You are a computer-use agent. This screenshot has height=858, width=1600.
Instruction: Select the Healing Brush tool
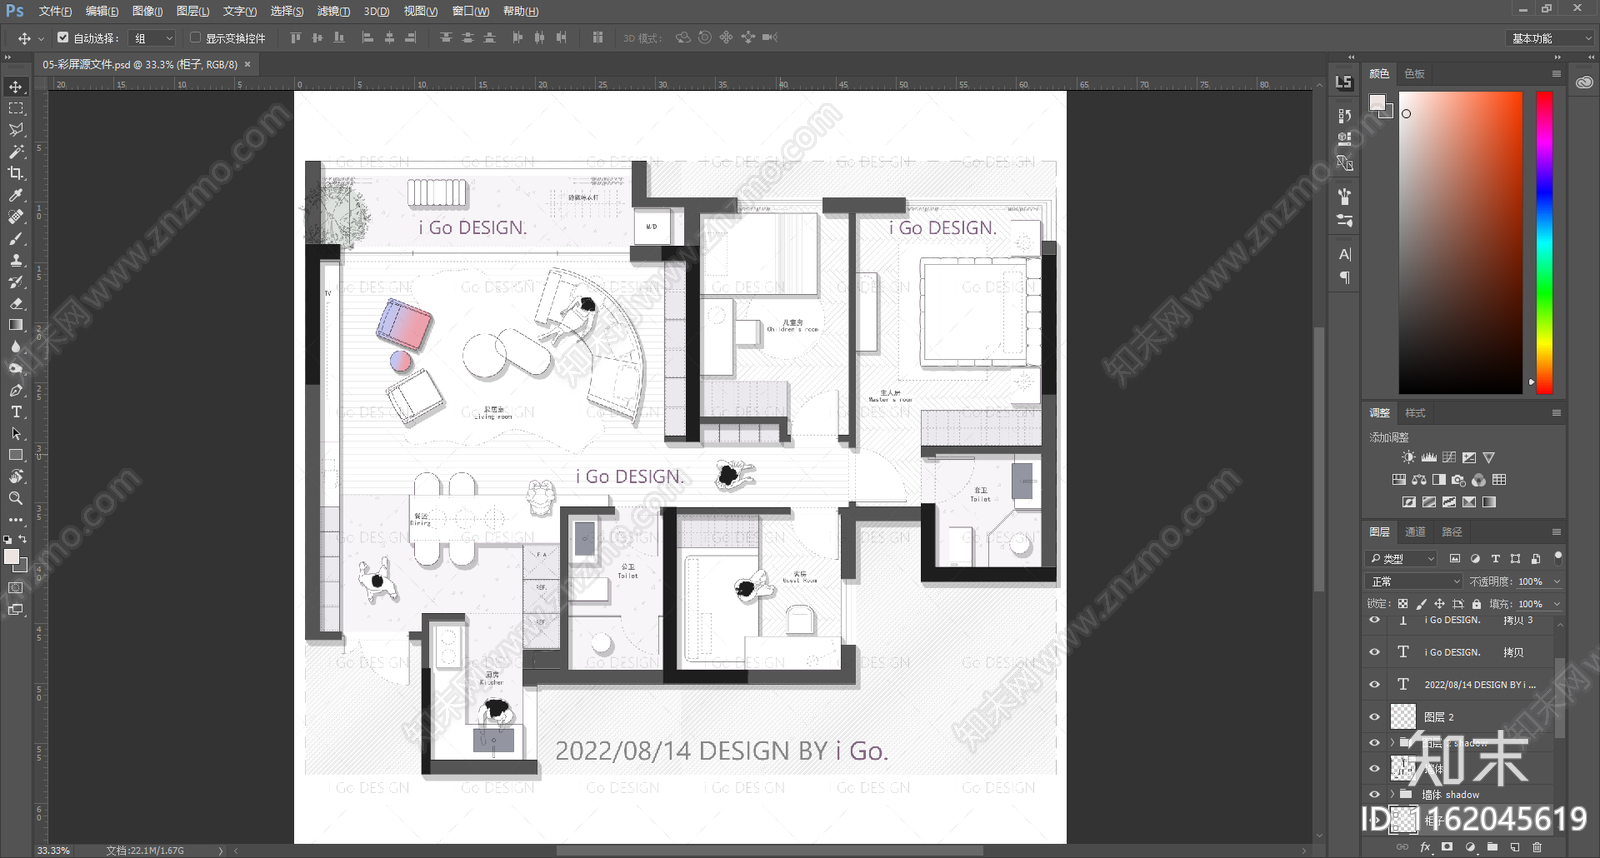(16, 217)
